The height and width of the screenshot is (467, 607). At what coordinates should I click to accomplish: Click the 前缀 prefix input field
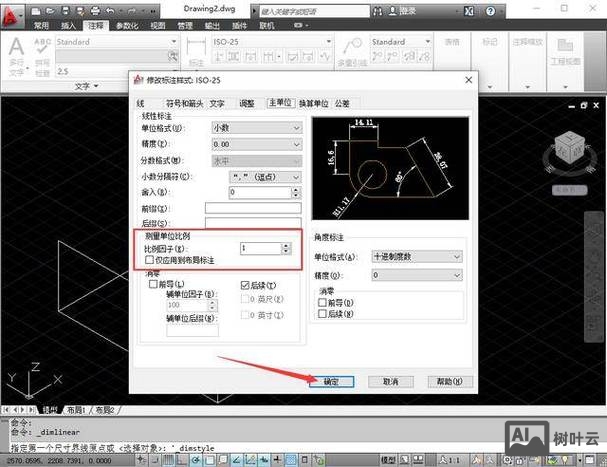pos(252,208)
